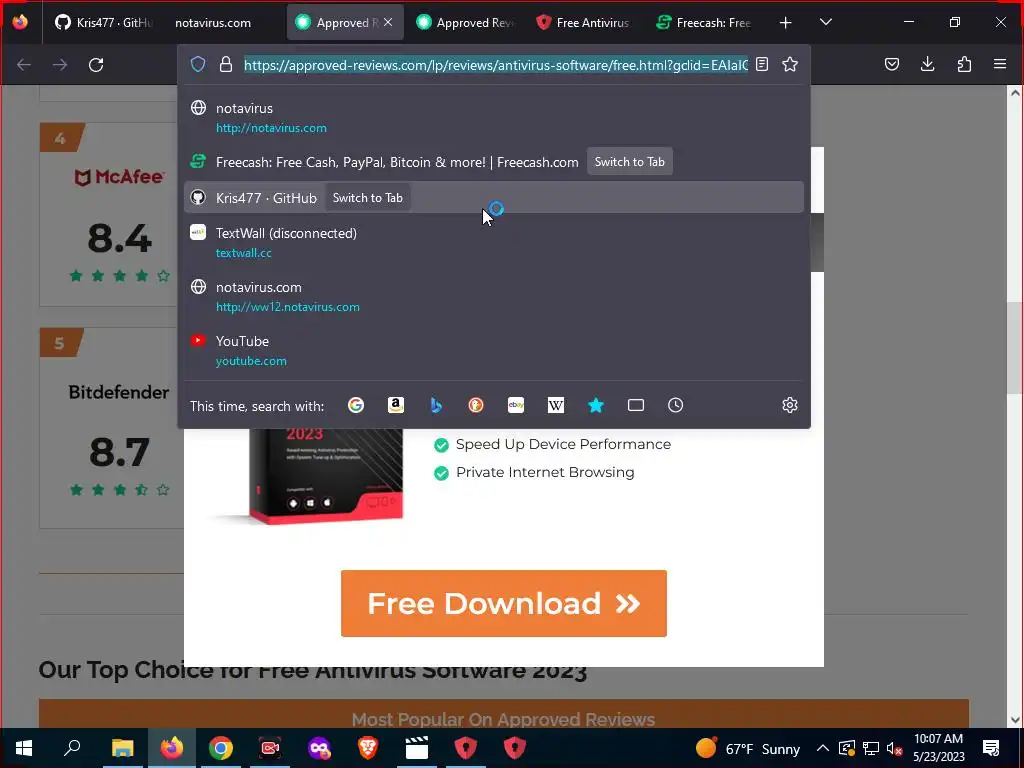Show hidden system tray icons

click(x=823, y=748)
